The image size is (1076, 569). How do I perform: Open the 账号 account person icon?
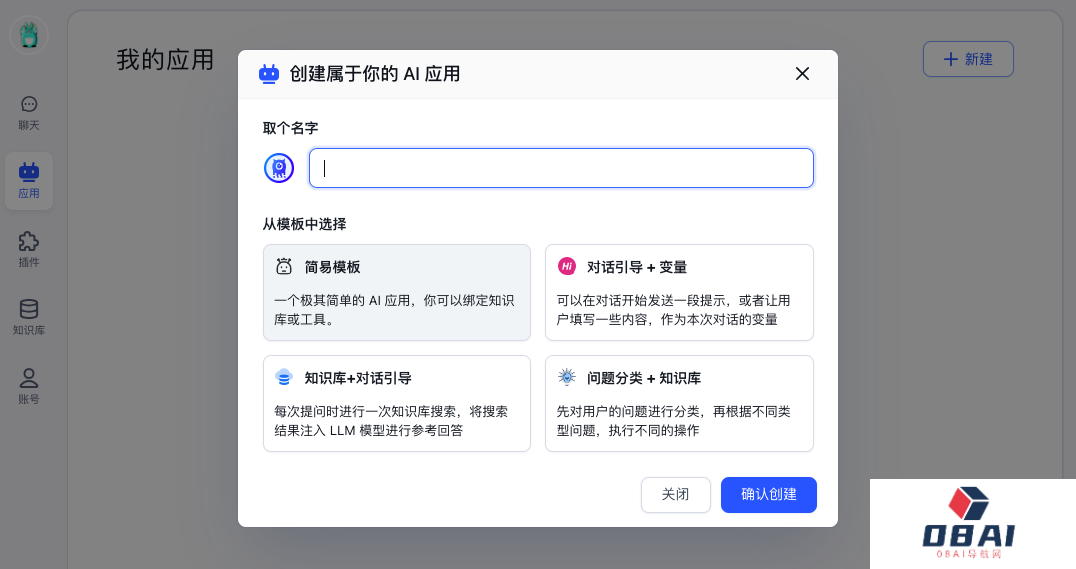click(29, 386)
